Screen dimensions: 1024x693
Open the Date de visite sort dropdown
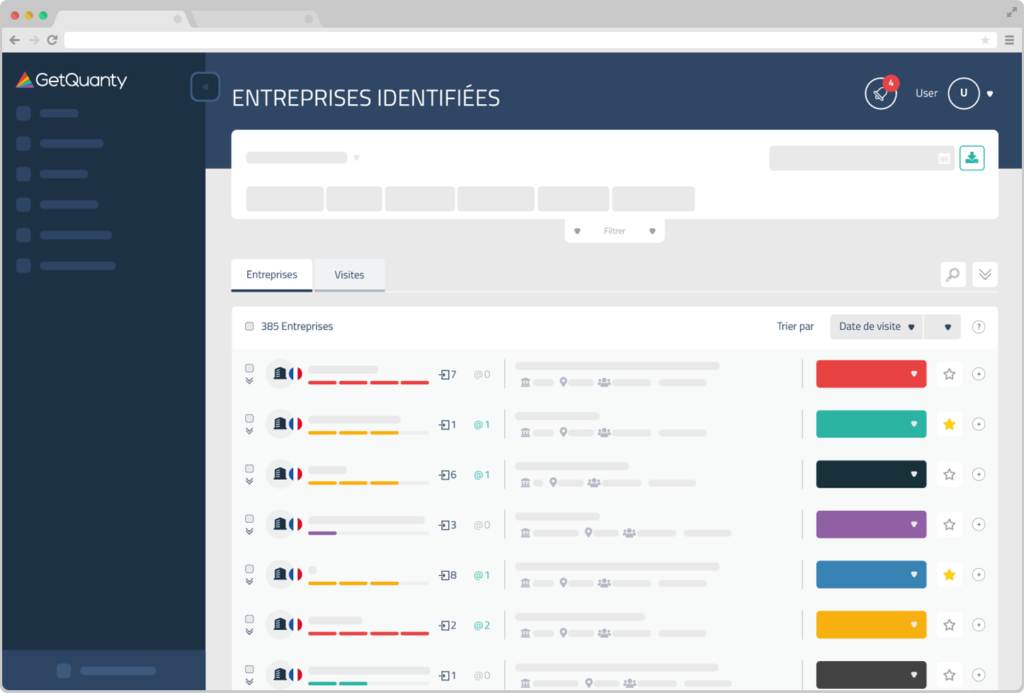[876, 326]
